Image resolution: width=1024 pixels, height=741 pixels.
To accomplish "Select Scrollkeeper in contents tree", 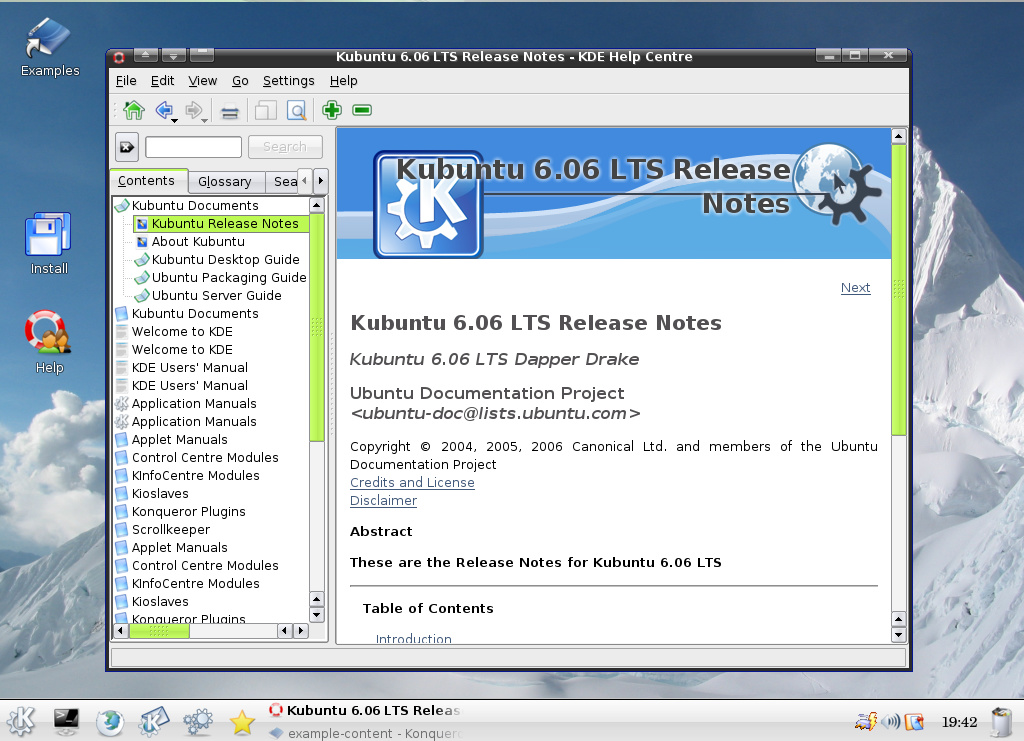I will tap(170, 529).
